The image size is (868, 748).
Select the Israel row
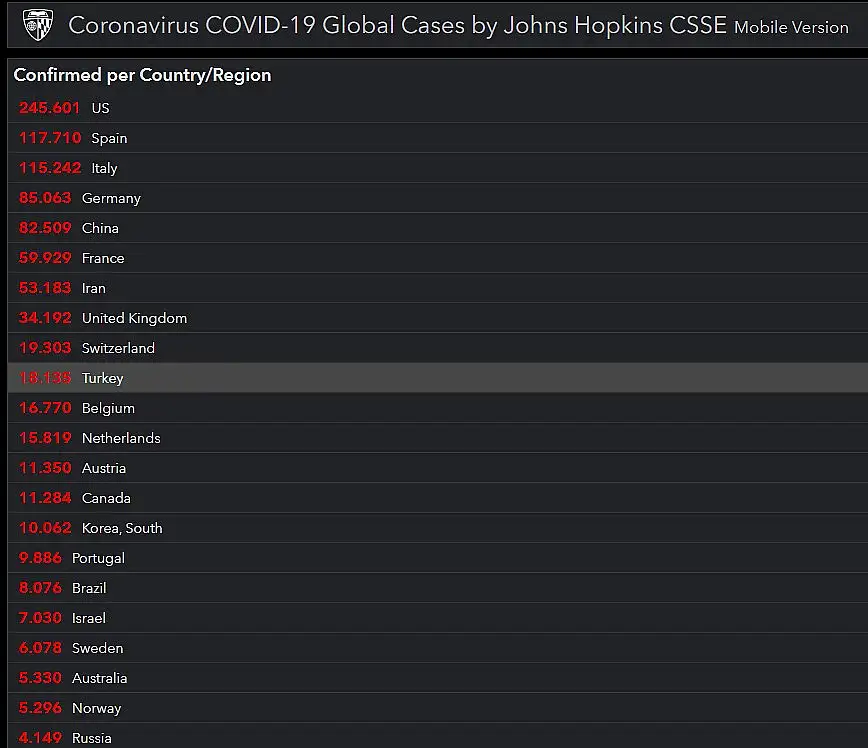[438, 617]
